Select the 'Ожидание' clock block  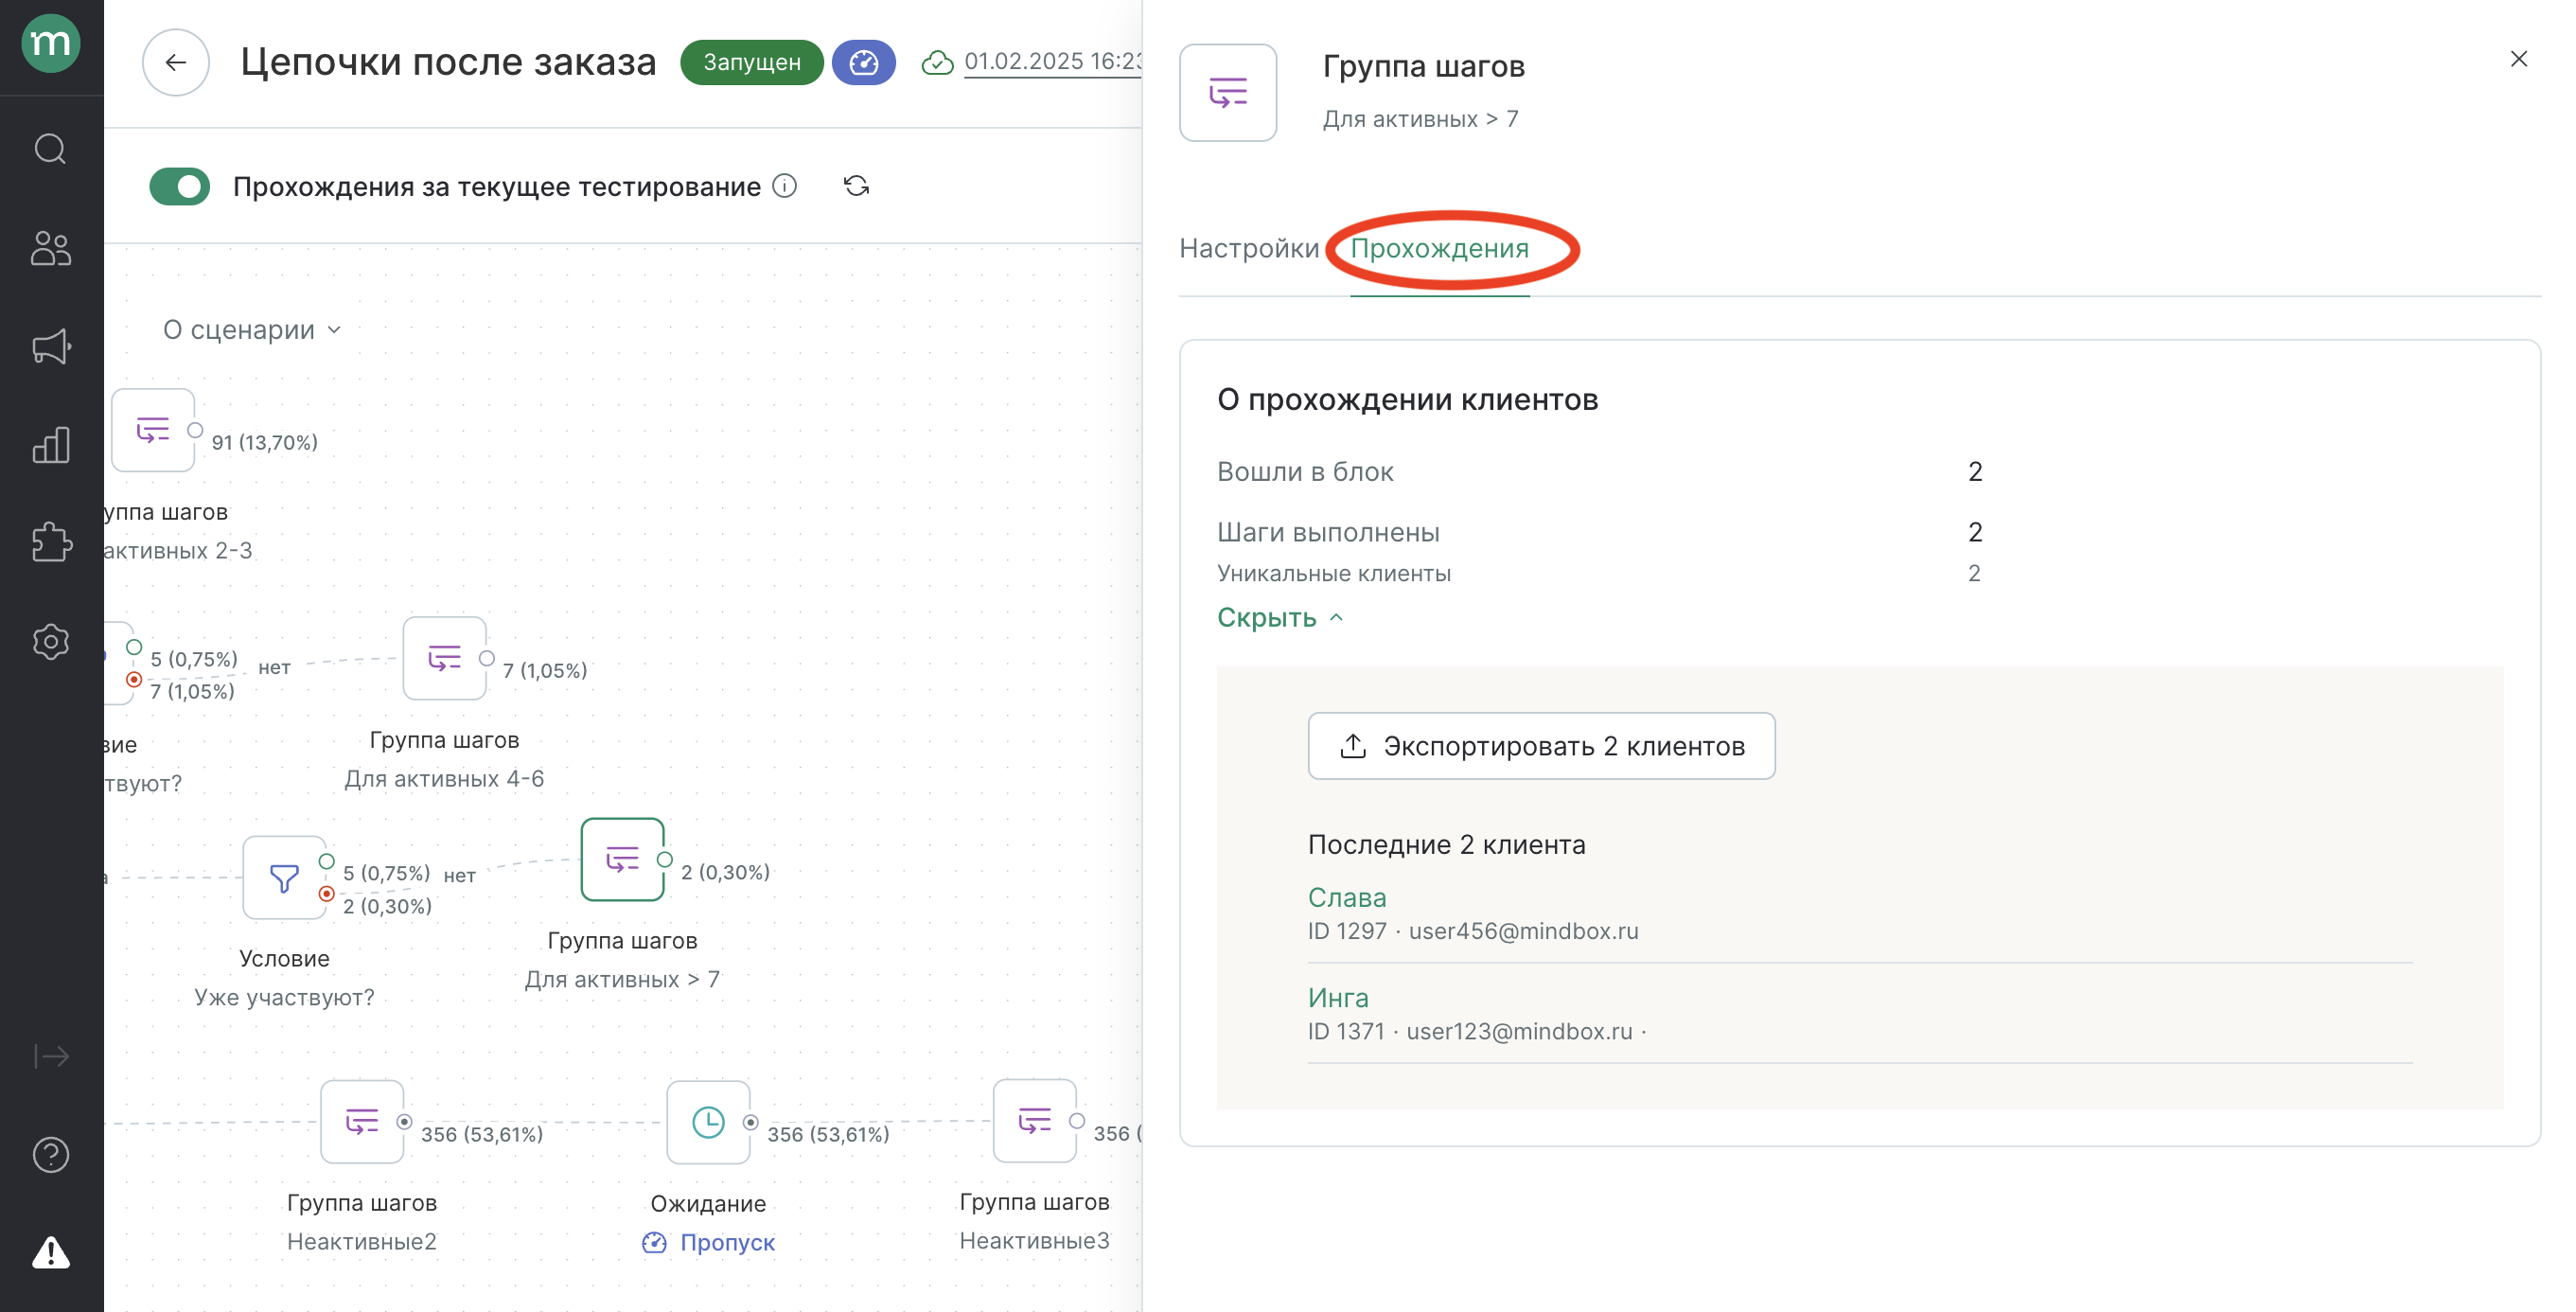(708, 1121)
